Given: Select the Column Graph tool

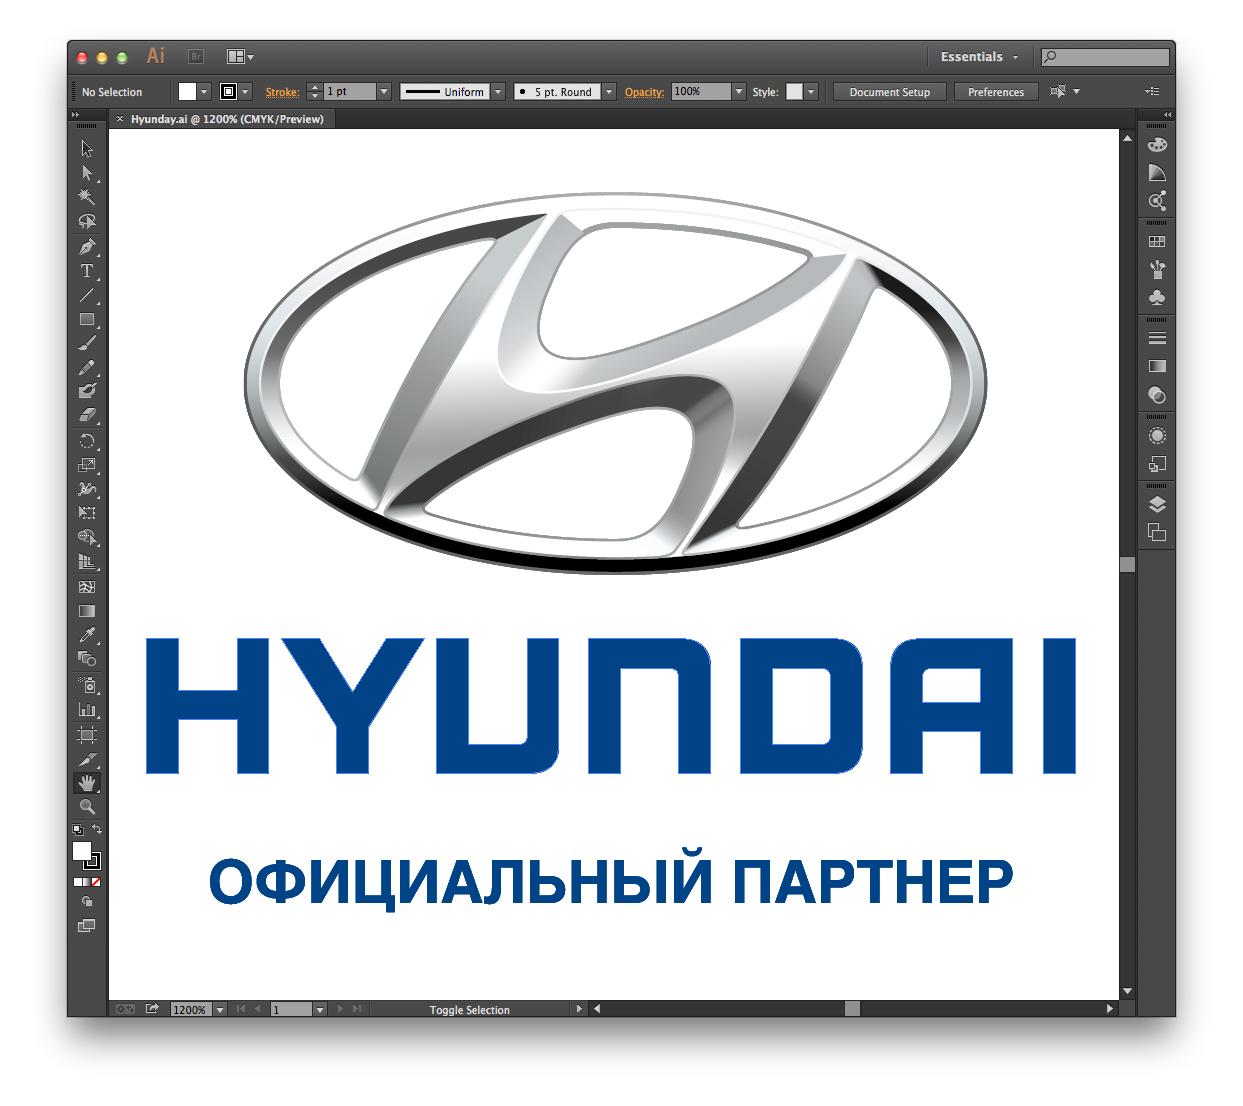Looking at the screenshot, I should point(87,710).
